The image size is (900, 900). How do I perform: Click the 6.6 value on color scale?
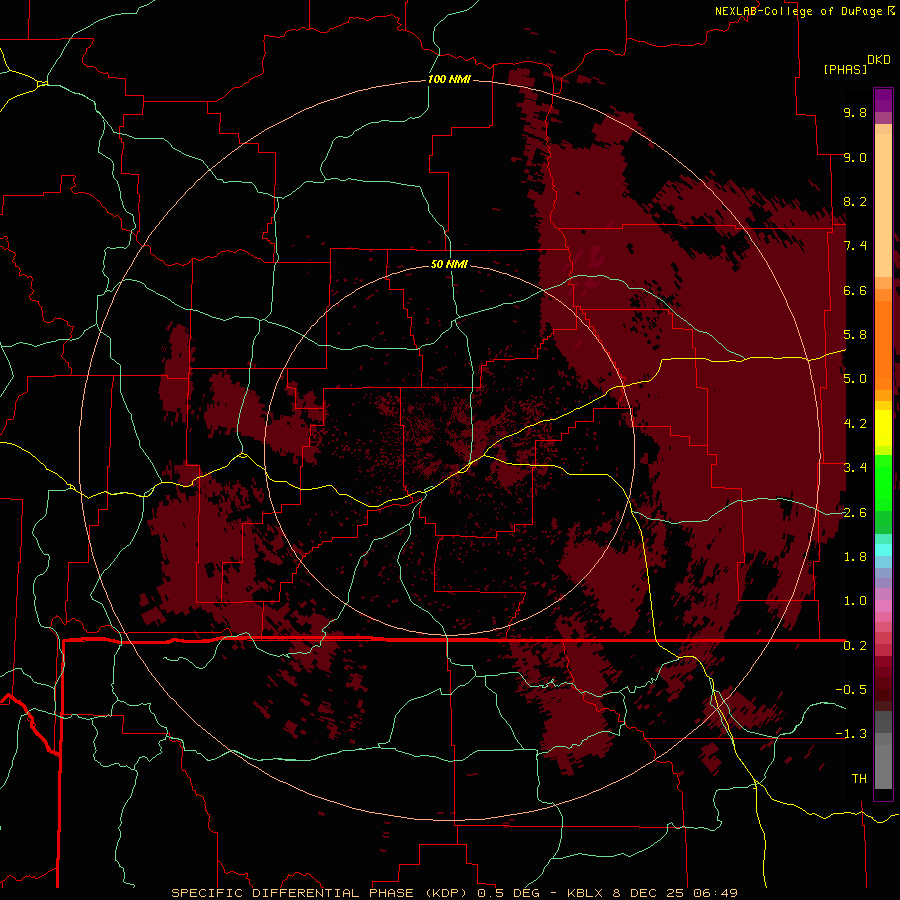[x=855, y=291]
